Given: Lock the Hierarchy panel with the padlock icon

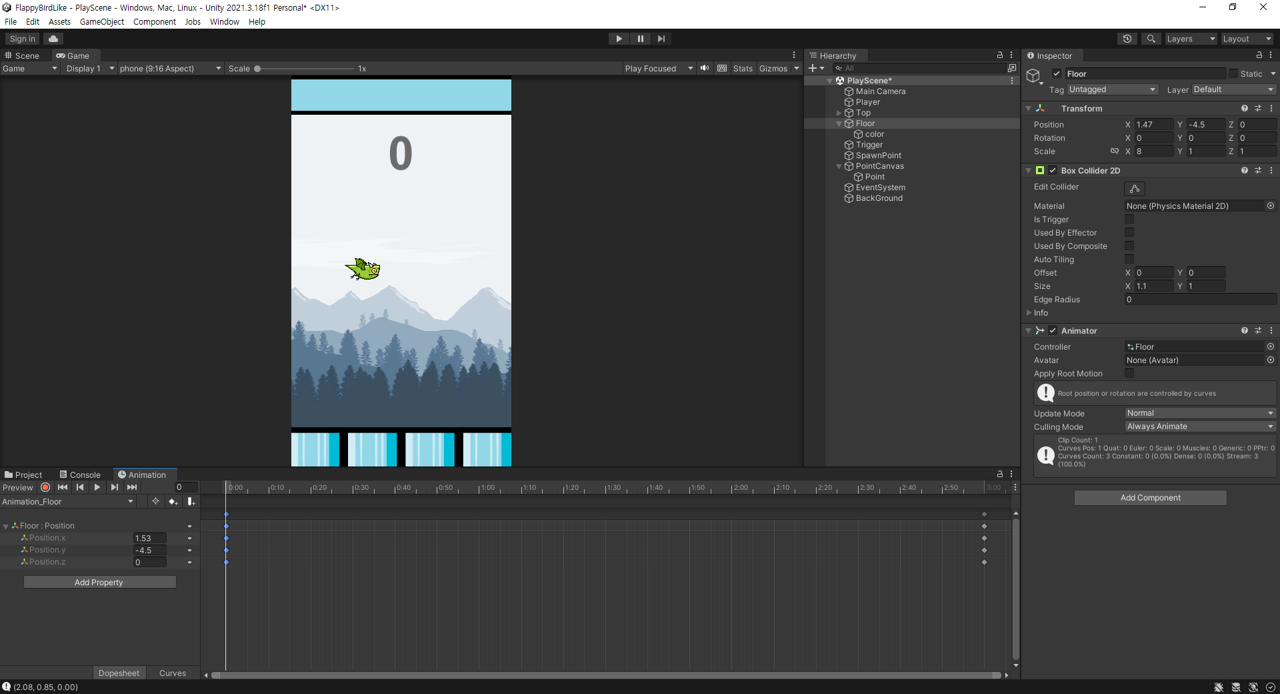Looking at the screenshot, I should 999,56.
